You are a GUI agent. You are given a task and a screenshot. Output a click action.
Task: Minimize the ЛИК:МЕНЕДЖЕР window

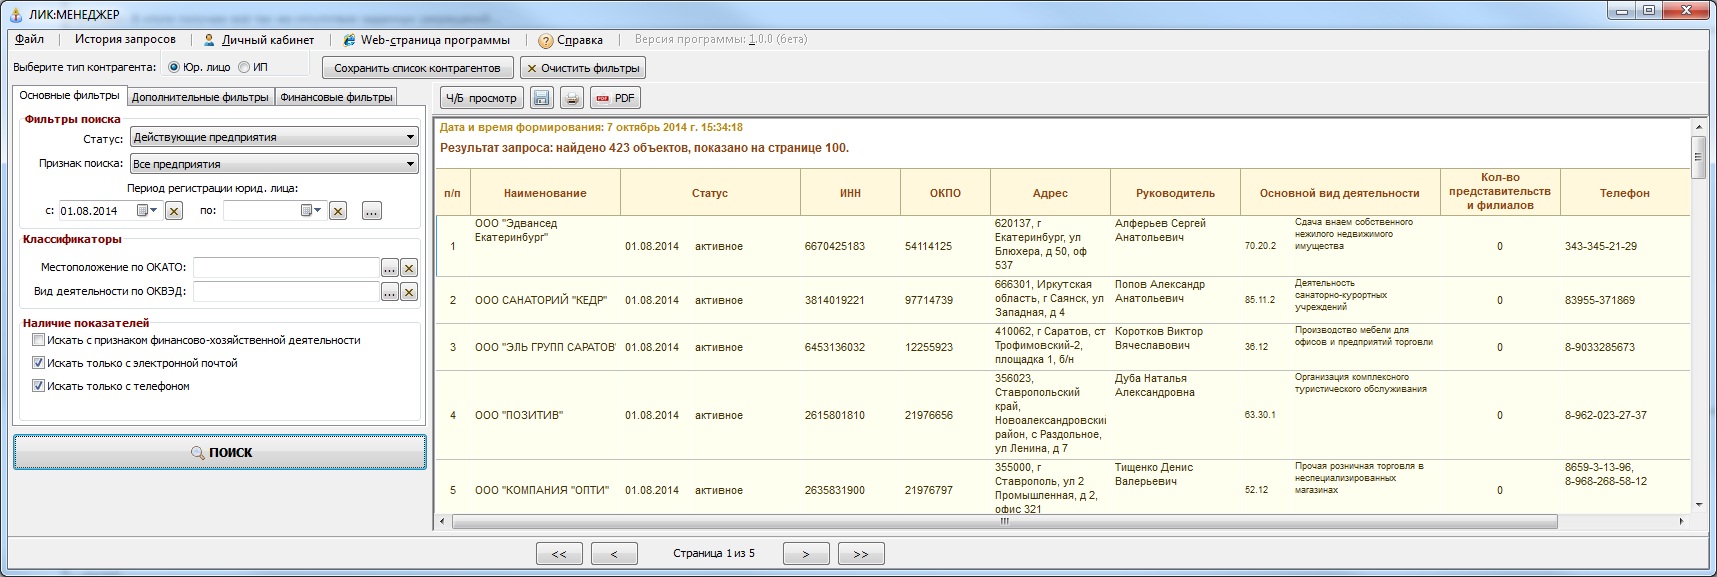click(1621, 11)
